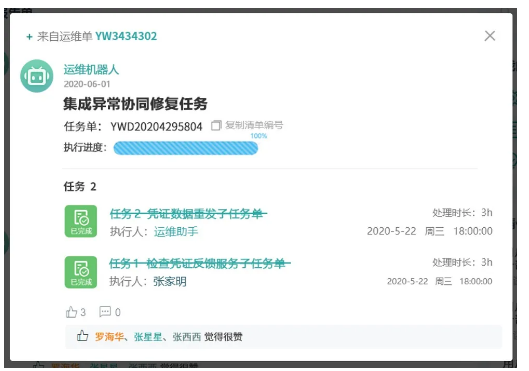Open 运维单 link YW3434302
This screenshot has width=529, height=371.
click(x=126, y=36)
